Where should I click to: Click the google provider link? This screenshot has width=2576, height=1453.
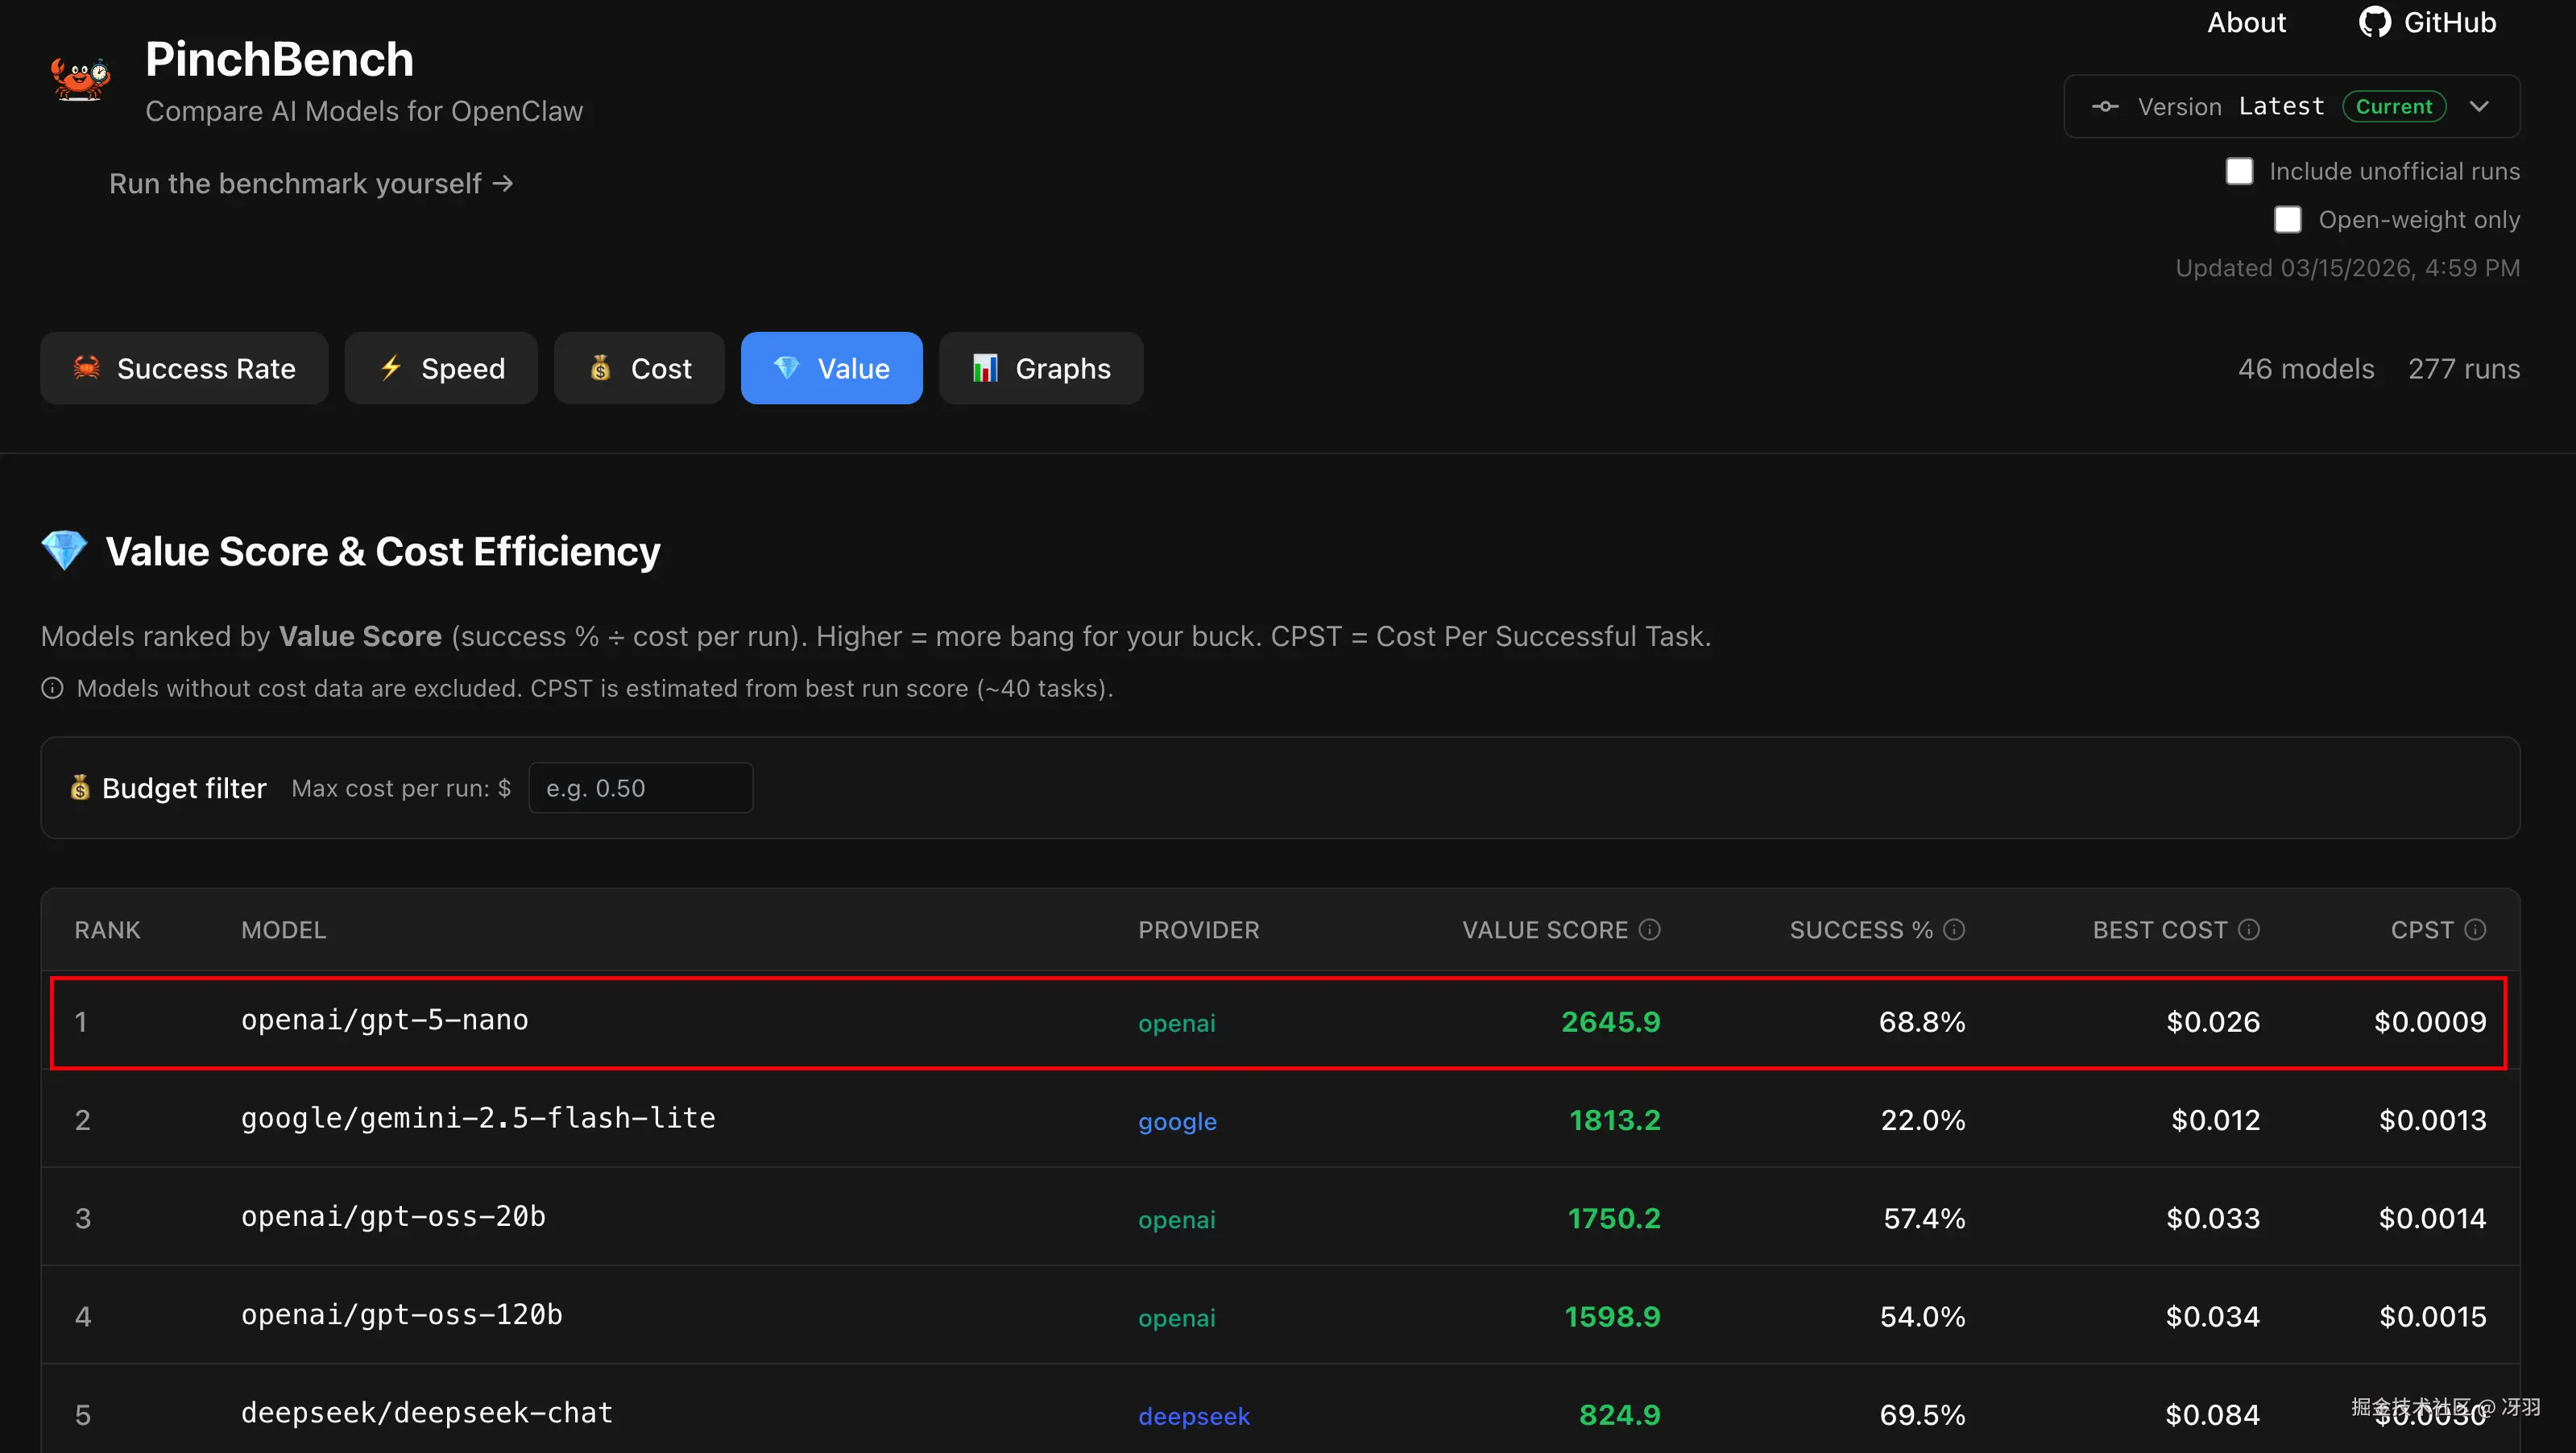point(1177,1121)
